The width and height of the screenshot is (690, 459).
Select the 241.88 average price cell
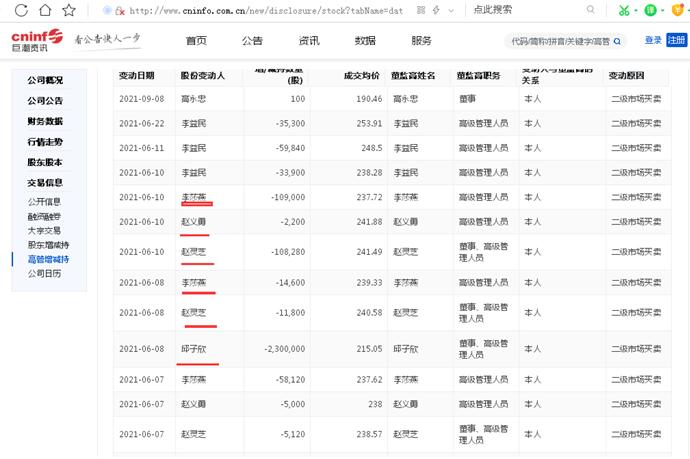tap(369, 222)
